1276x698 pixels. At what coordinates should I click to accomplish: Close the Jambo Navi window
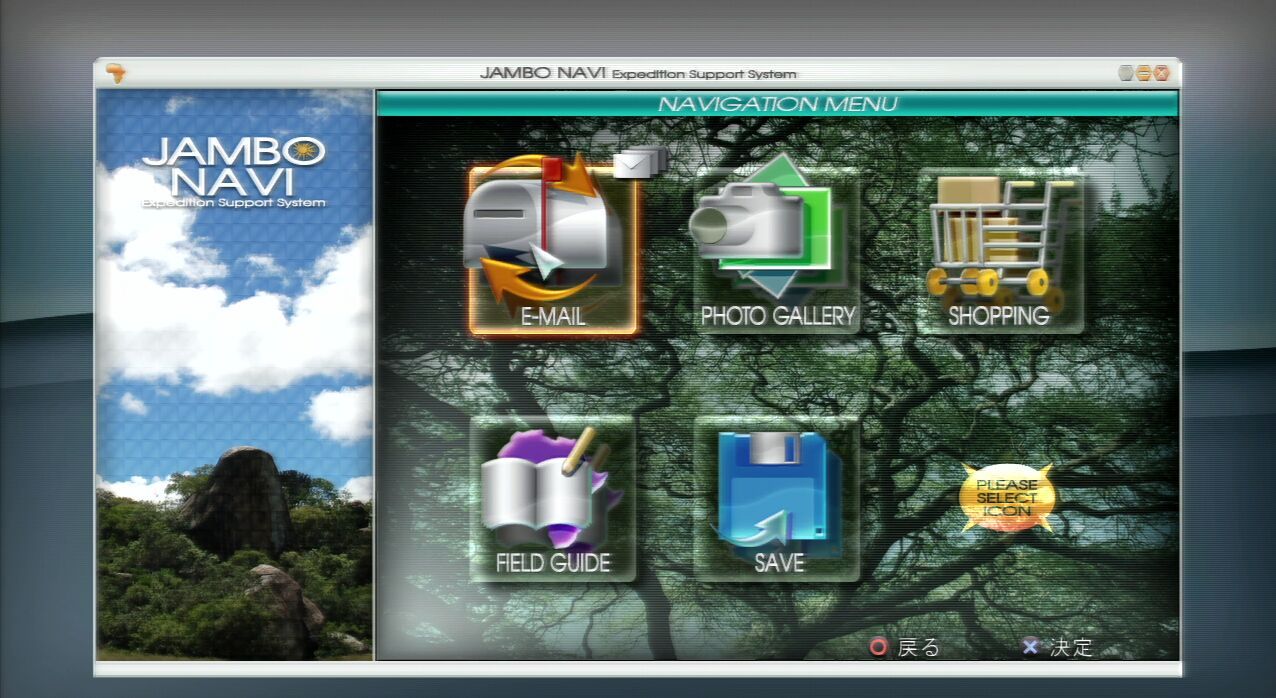click(1161, 73)
